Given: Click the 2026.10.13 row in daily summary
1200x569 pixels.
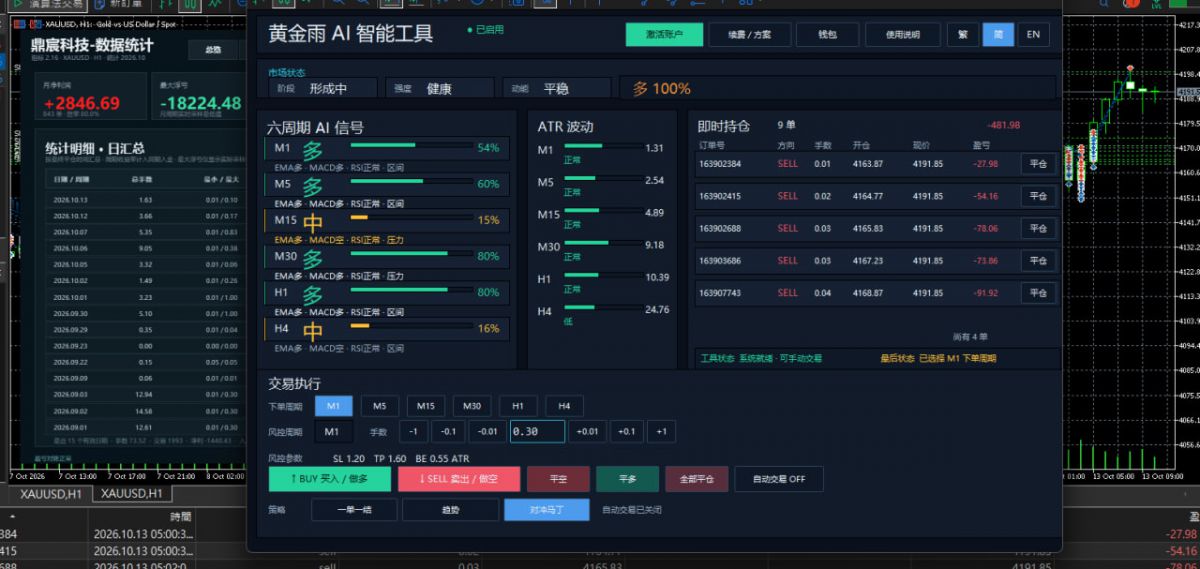Looking at the screenshot, I should point(145,200).
